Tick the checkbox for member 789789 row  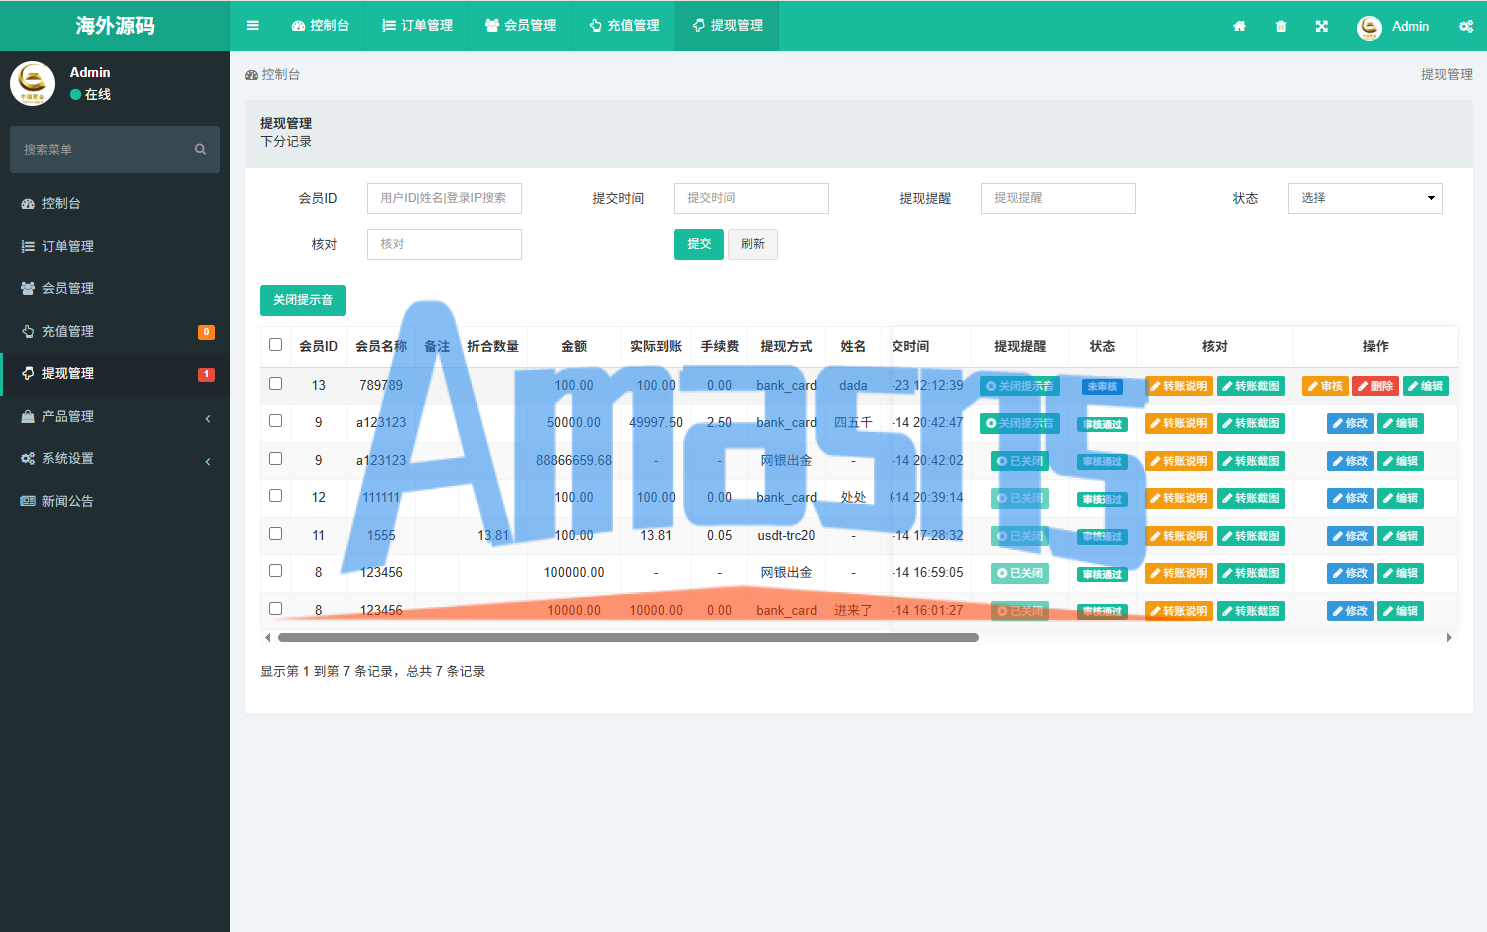pos(276,384)
